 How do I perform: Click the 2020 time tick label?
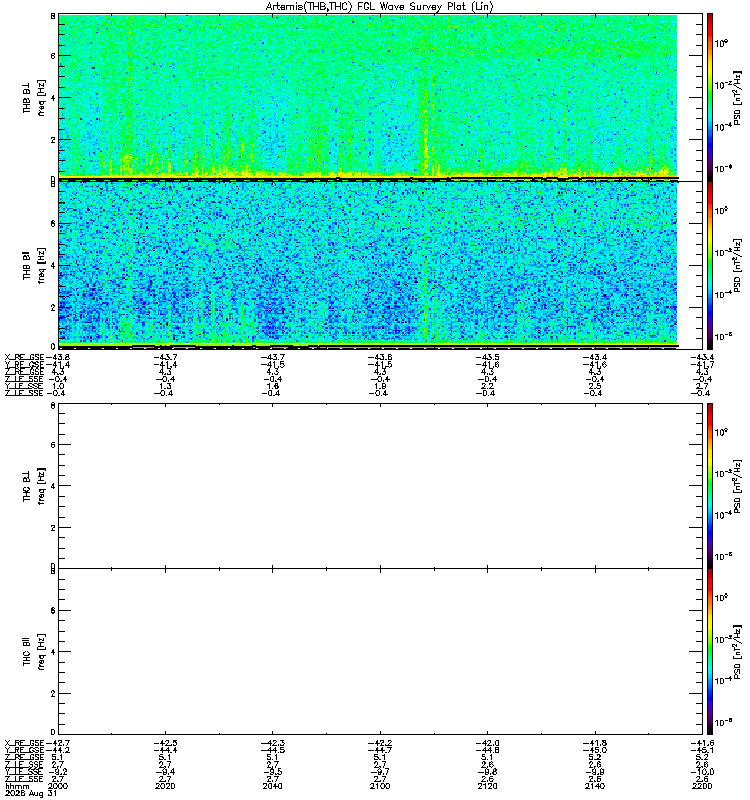[165, 786]
